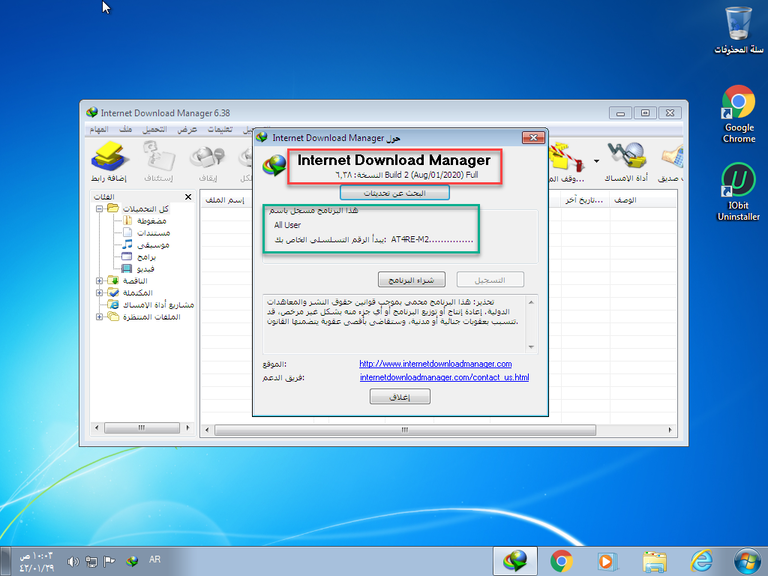Select Grabber projects (مشاريع أداة الامساك) item
Viewport: 768px width, 576px height.
(x=151, y=305)
